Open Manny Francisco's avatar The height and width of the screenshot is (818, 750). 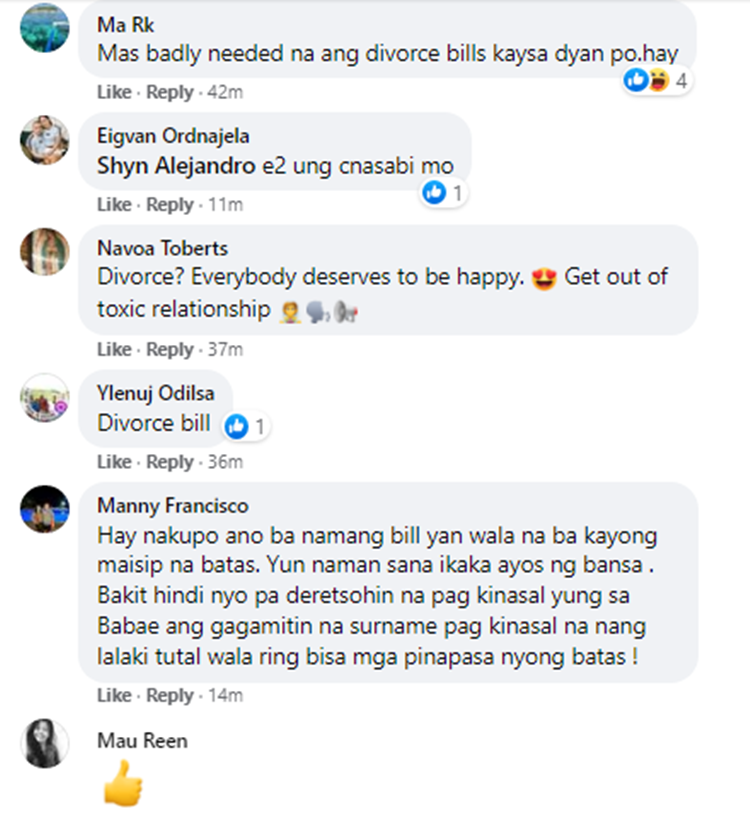tap(44, 509)
